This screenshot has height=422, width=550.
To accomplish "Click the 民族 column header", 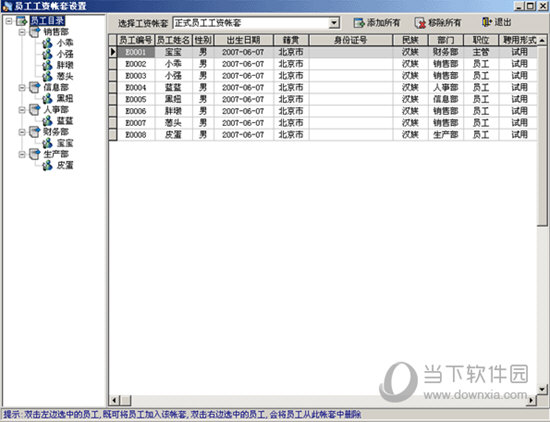I will point(410,40).
